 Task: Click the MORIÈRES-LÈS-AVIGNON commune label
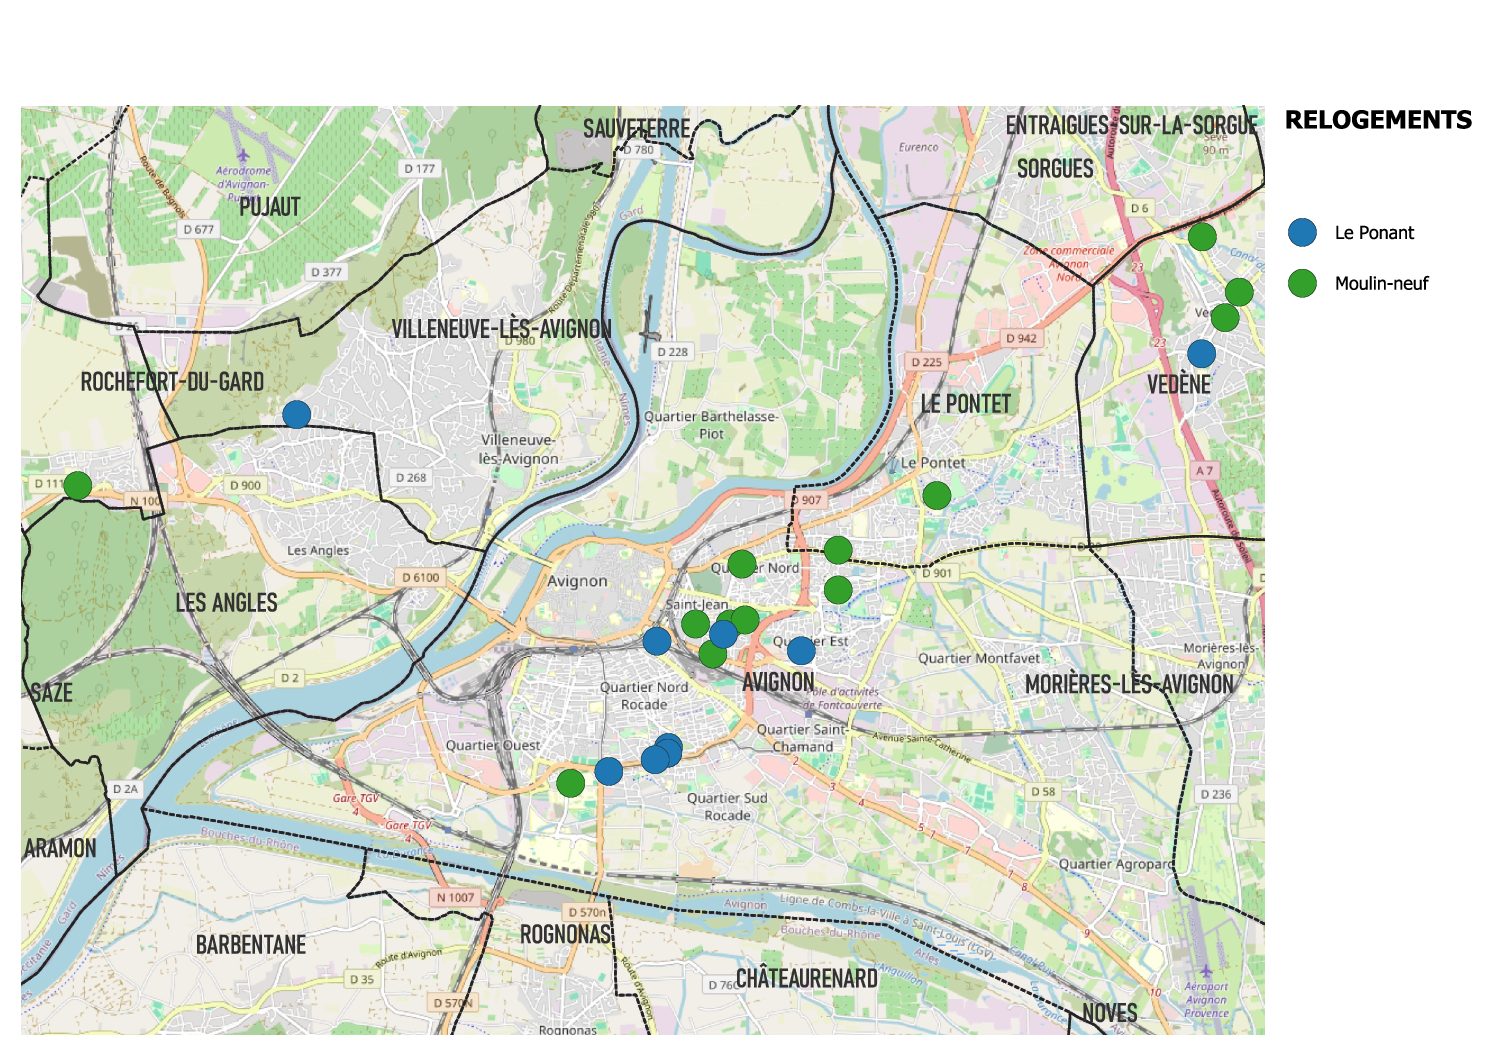point(1129,685)
